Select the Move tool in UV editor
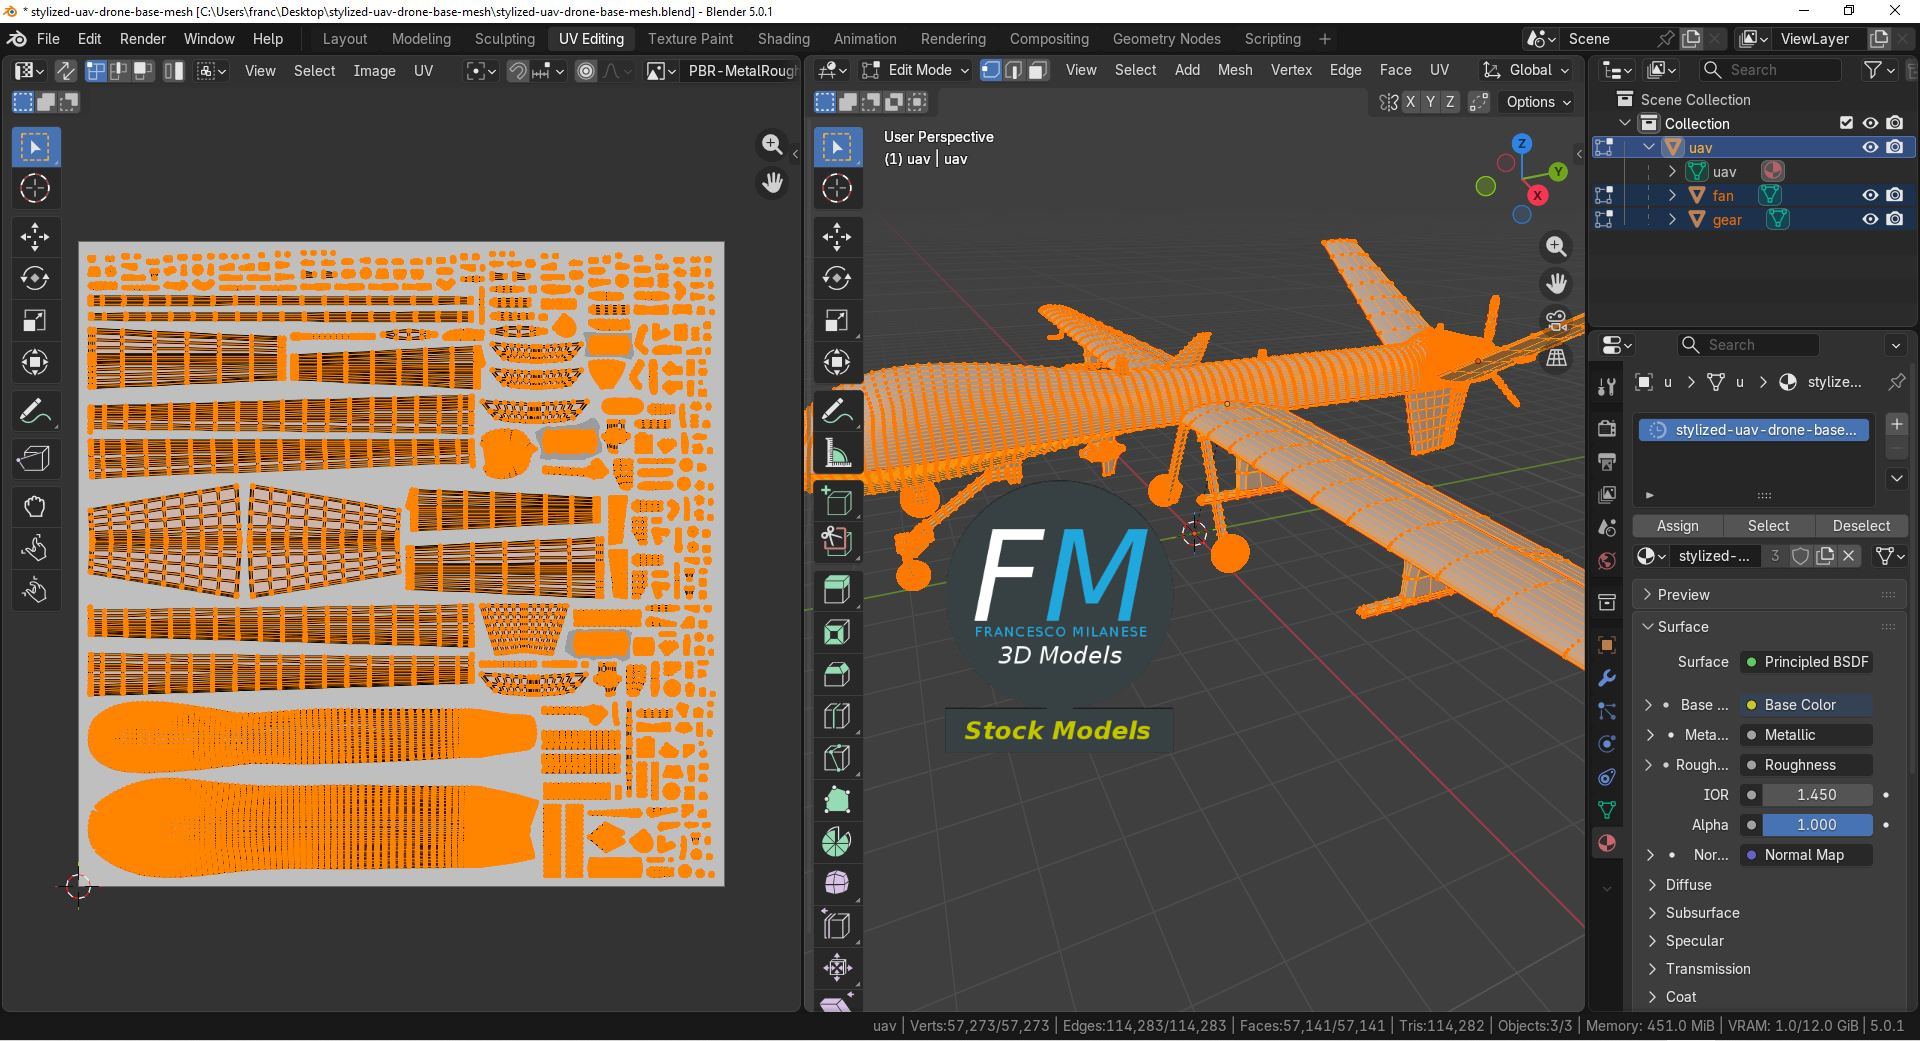 click(x=35, y=237)
